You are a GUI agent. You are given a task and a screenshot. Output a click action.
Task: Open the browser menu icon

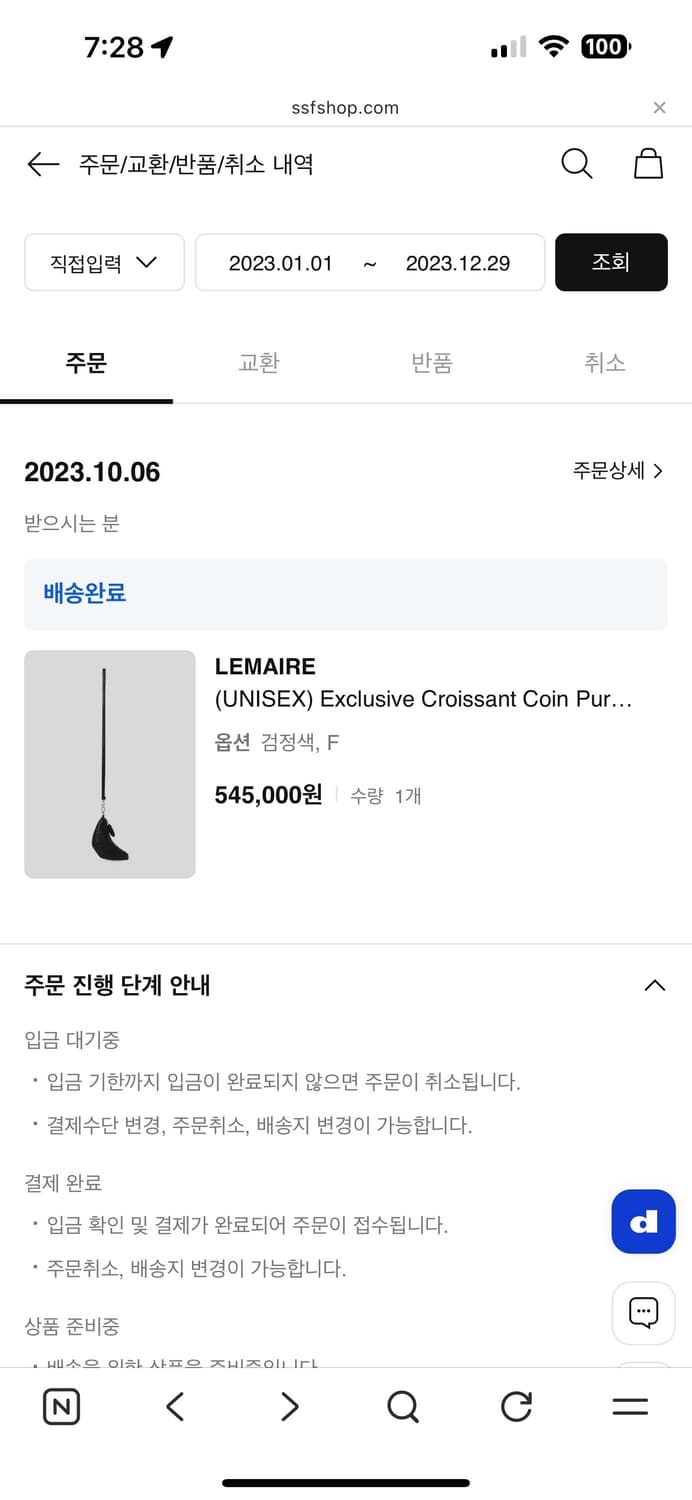click(630, 1406)
